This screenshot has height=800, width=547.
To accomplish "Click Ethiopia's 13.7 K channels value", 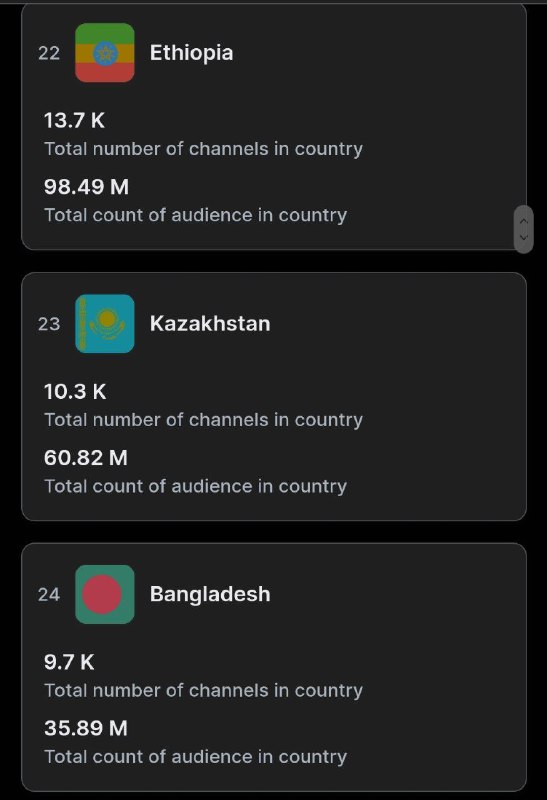I will click(74, 121).
